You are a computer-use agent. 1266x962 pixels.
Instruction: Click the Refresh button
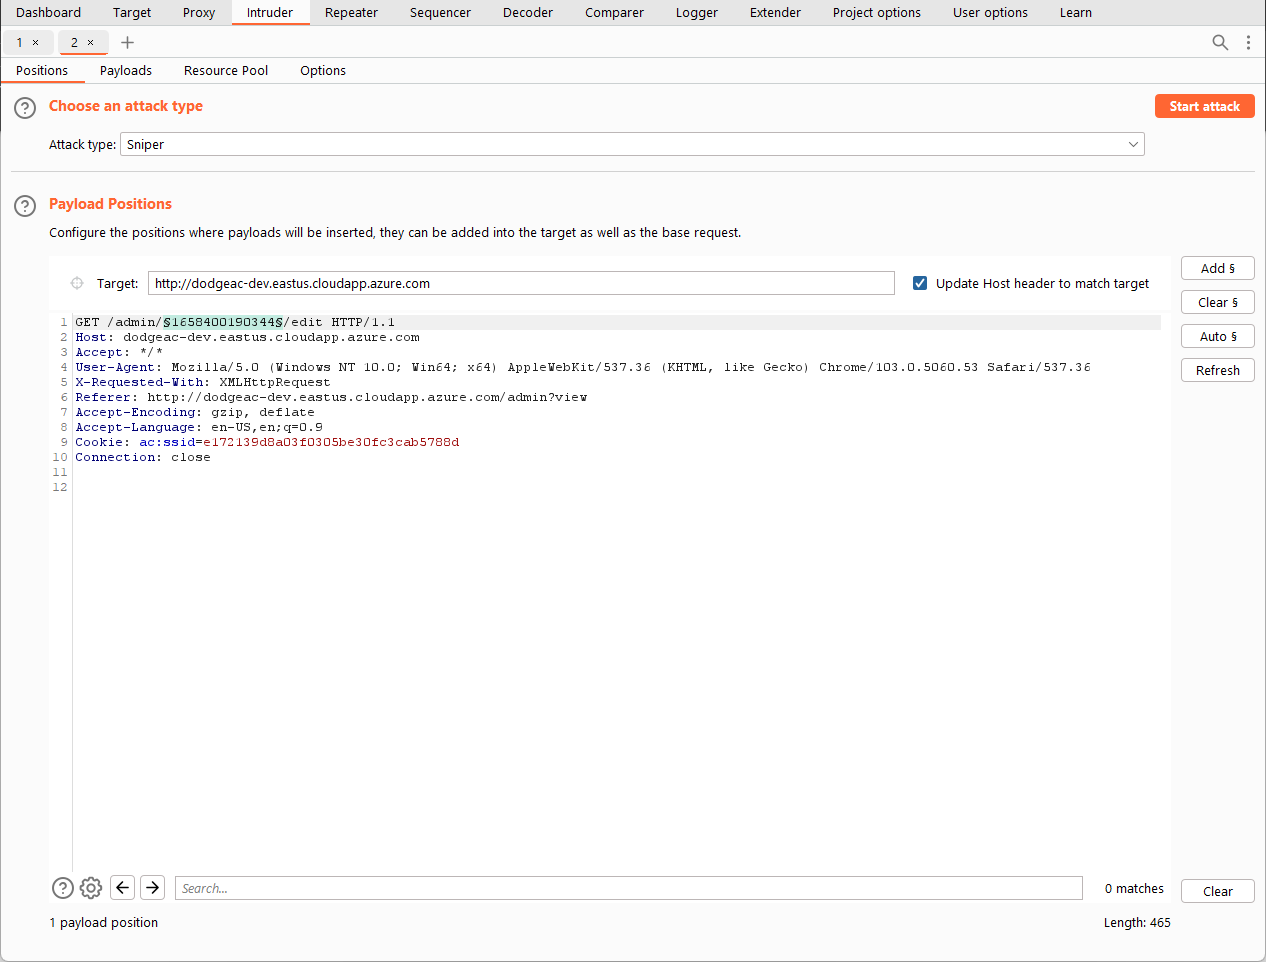click(x=1217, y=370)
